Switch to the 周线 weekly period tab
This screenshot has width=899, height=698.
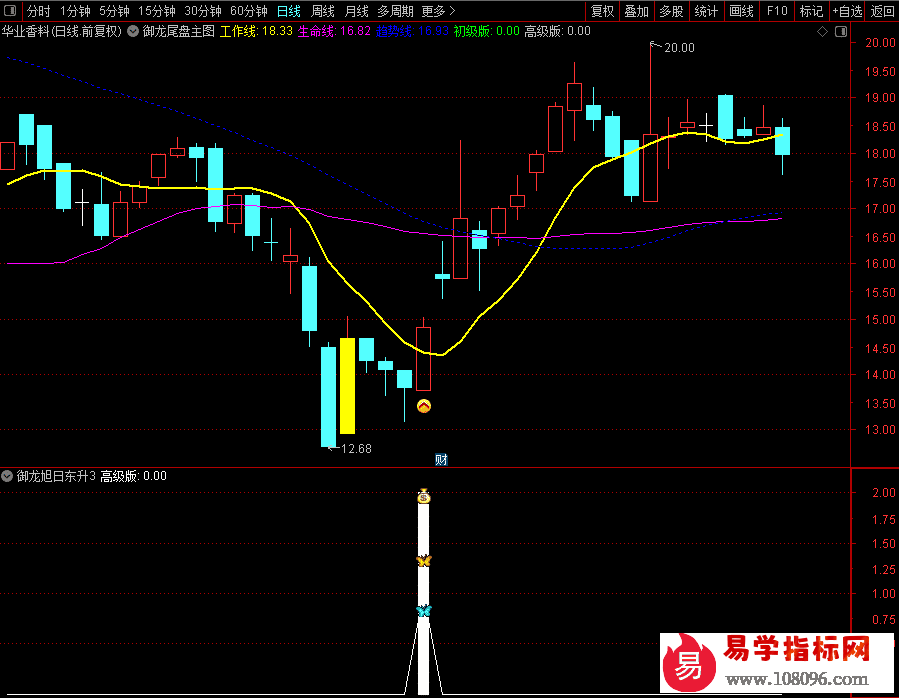(323, 12)
